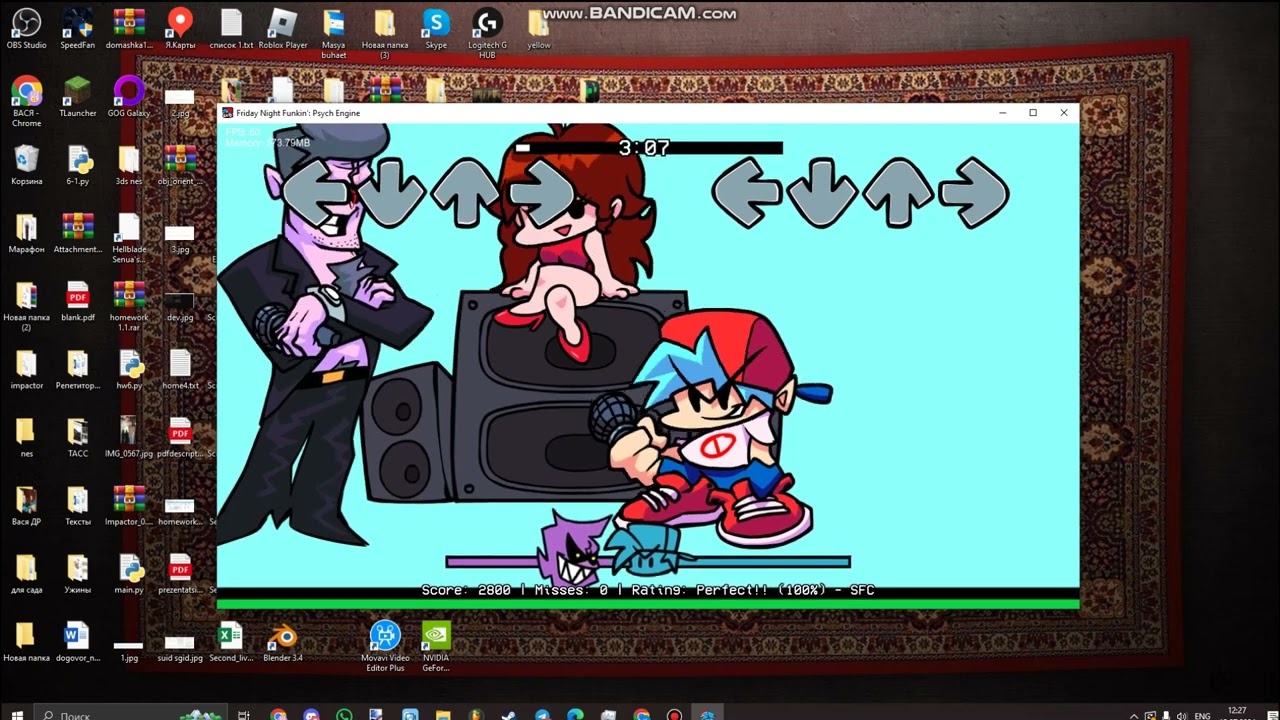Image resolution: width=1280 pixels, height=720 pixels.
Task: Click the player's right arrow receptor
Action: tap(974, 192)
